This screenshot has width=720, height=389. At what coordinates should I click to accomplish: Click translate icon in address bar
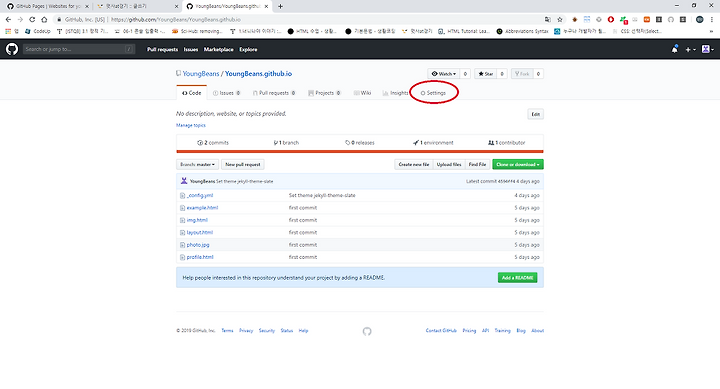[548, 19]
